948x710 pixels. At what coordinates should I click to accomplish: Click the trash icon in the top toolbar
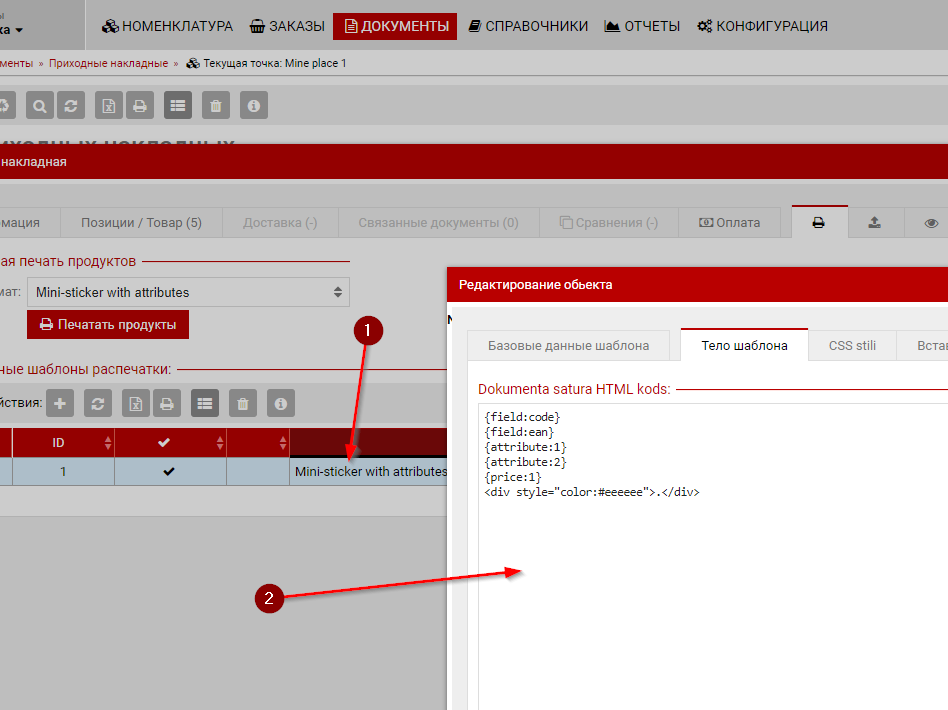(216, 105)
